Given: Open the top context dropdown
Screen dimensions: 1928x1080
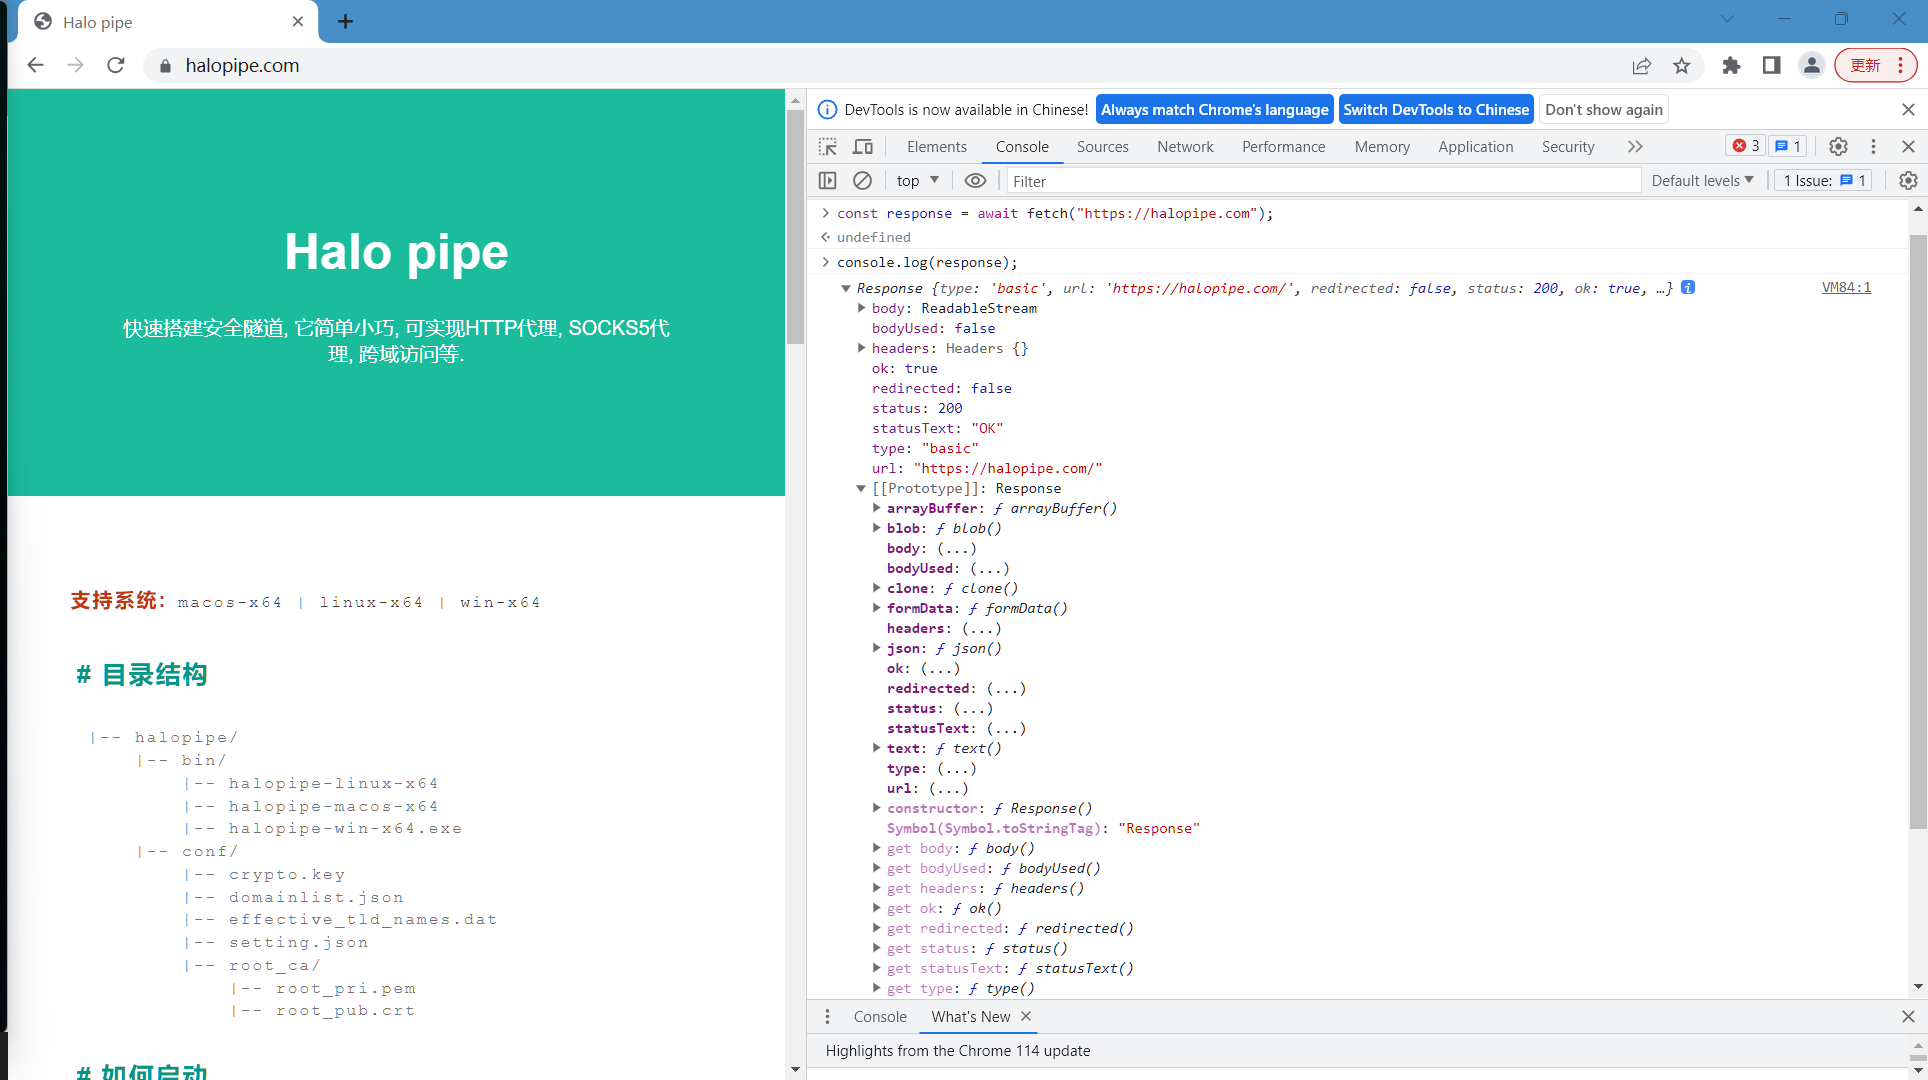Looking at the screenshot, I should [x=917, y=180].
